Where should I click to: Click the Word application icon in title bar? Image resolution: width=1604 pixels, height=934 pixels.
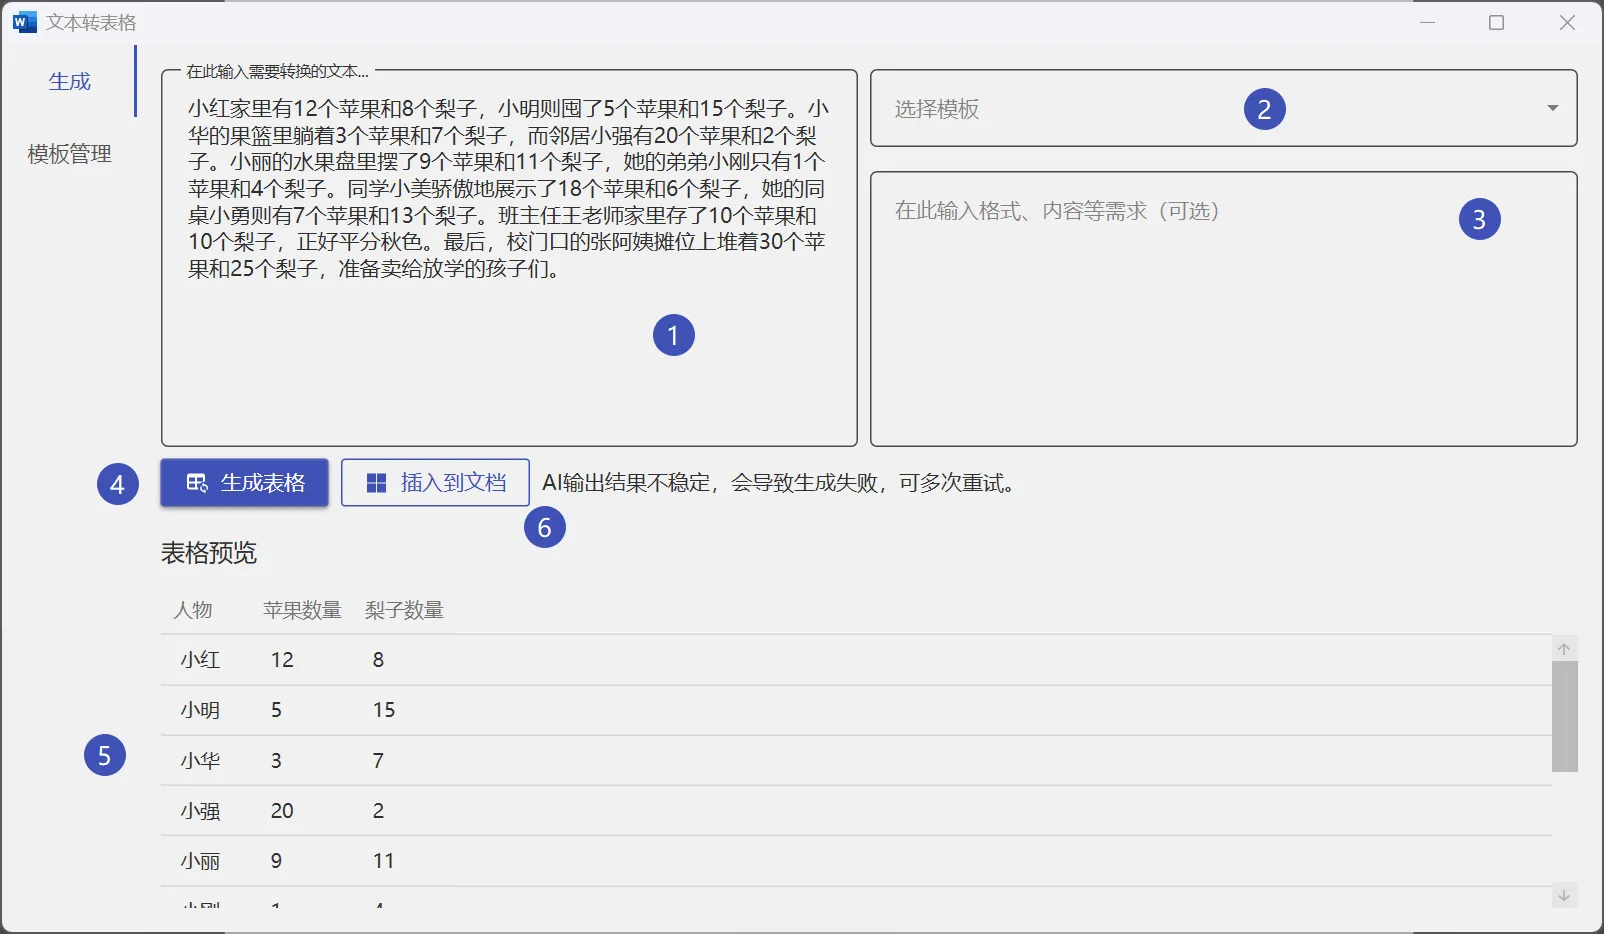[x=23, y=21]
